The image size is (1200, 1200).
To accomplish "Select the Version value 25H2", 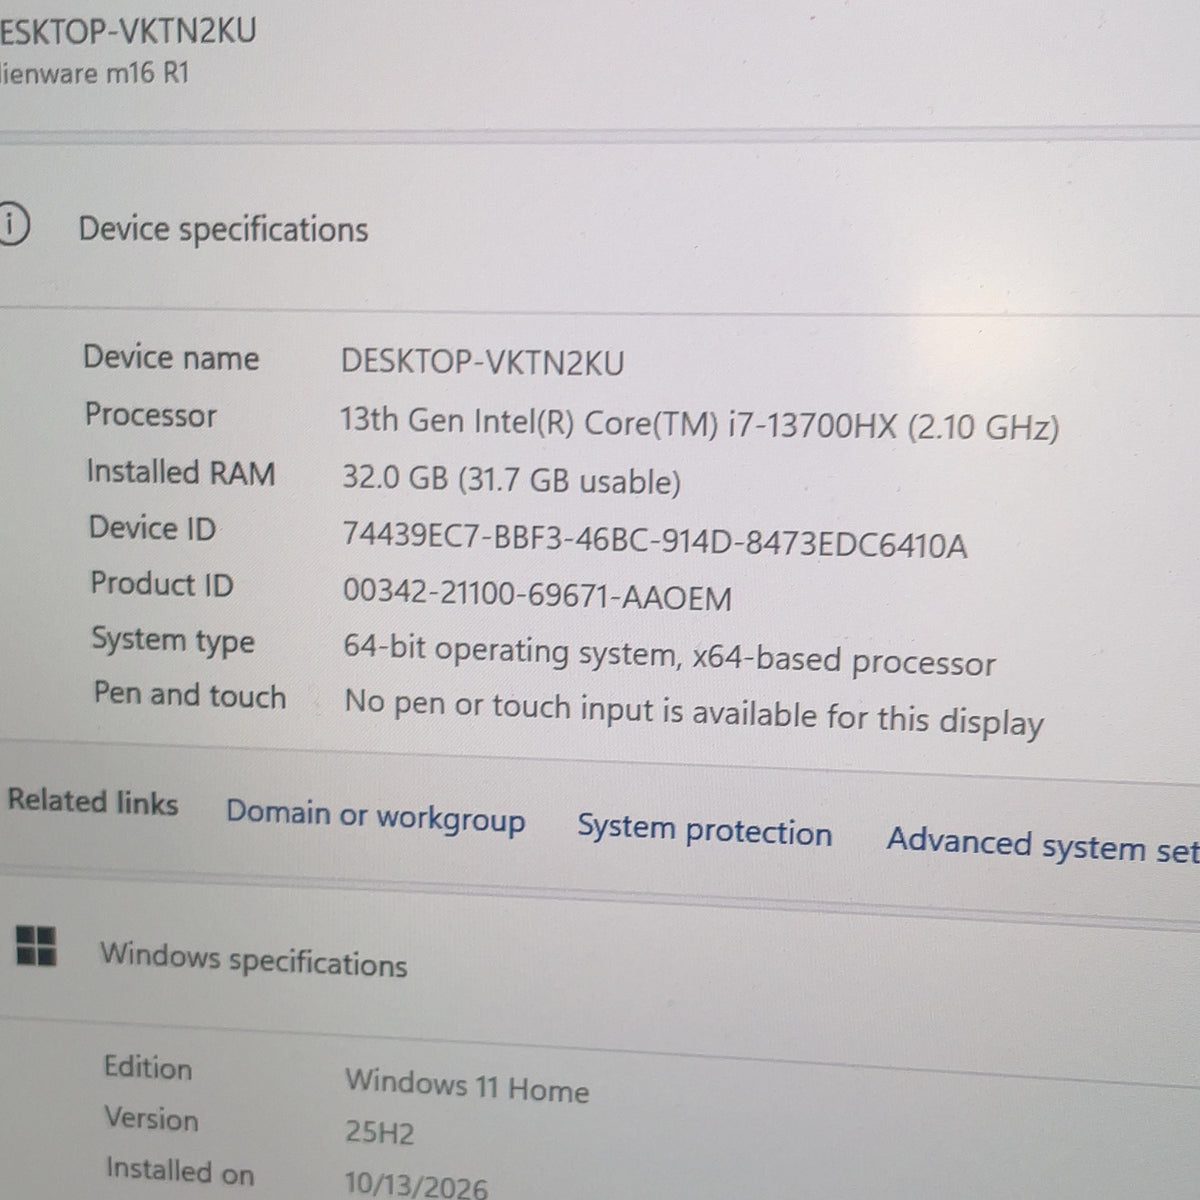I will [x=379, y=1132].
